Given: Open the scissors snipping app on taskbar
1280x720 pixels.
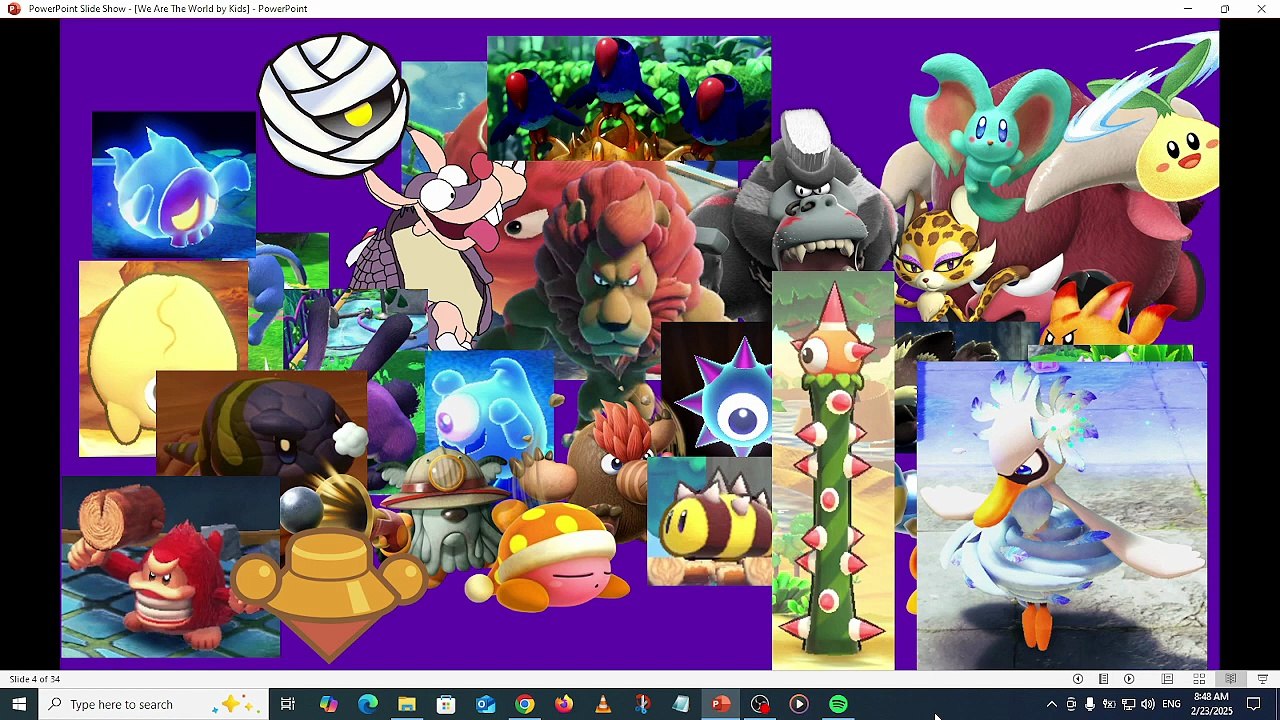Looking at the screenshot, I should [642, 704].
